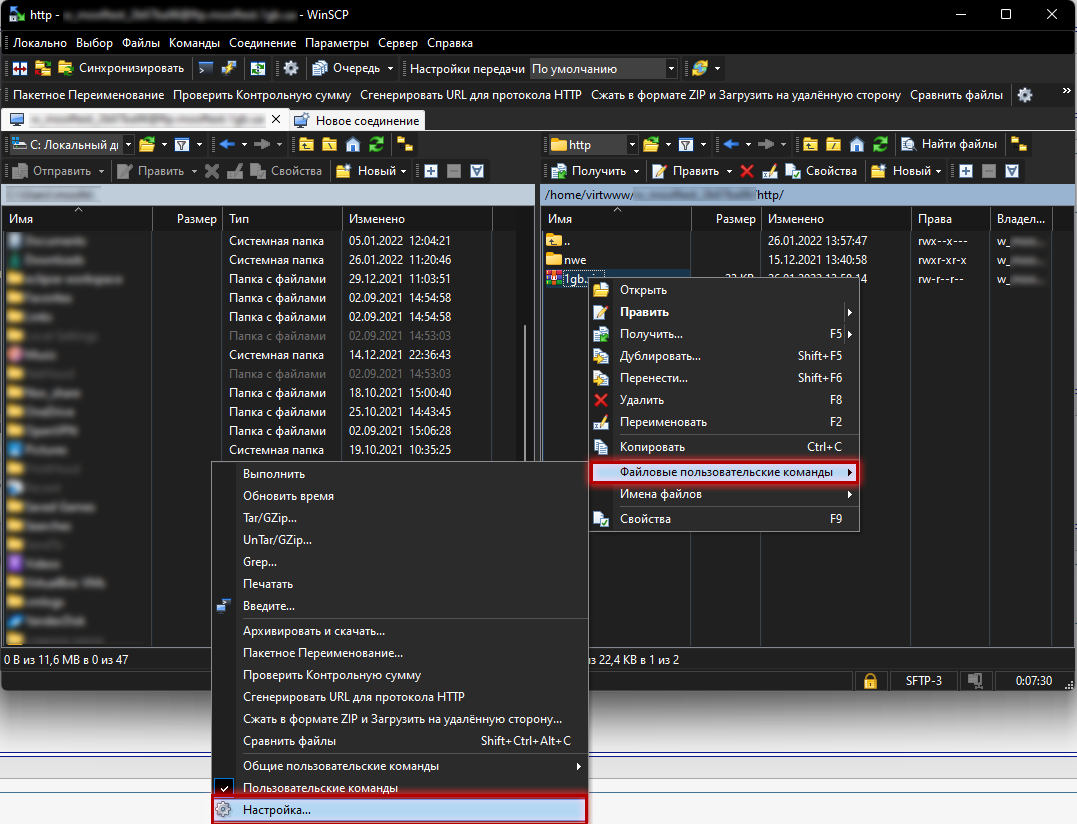This screenshot has height=824, width=1077.
Task: Select Копировать in the context menu
Action: tap(725, 447)
